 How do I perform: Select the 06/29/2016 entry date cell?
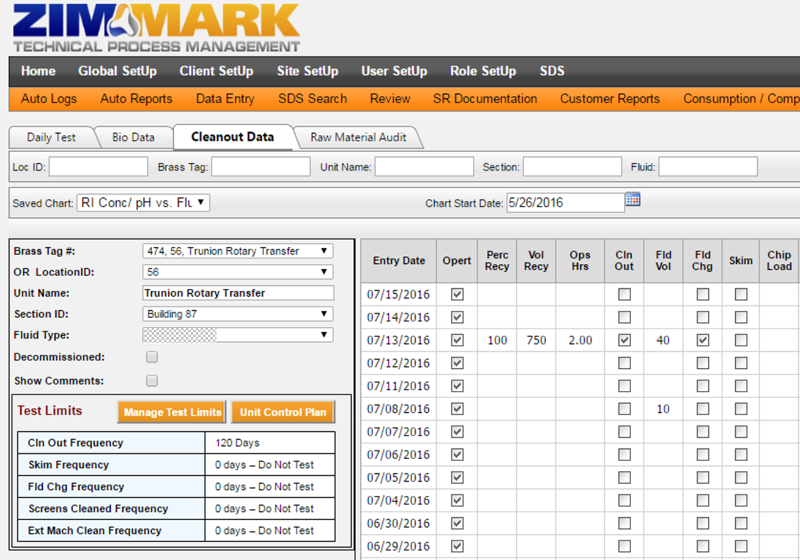(x=398, y=546)
